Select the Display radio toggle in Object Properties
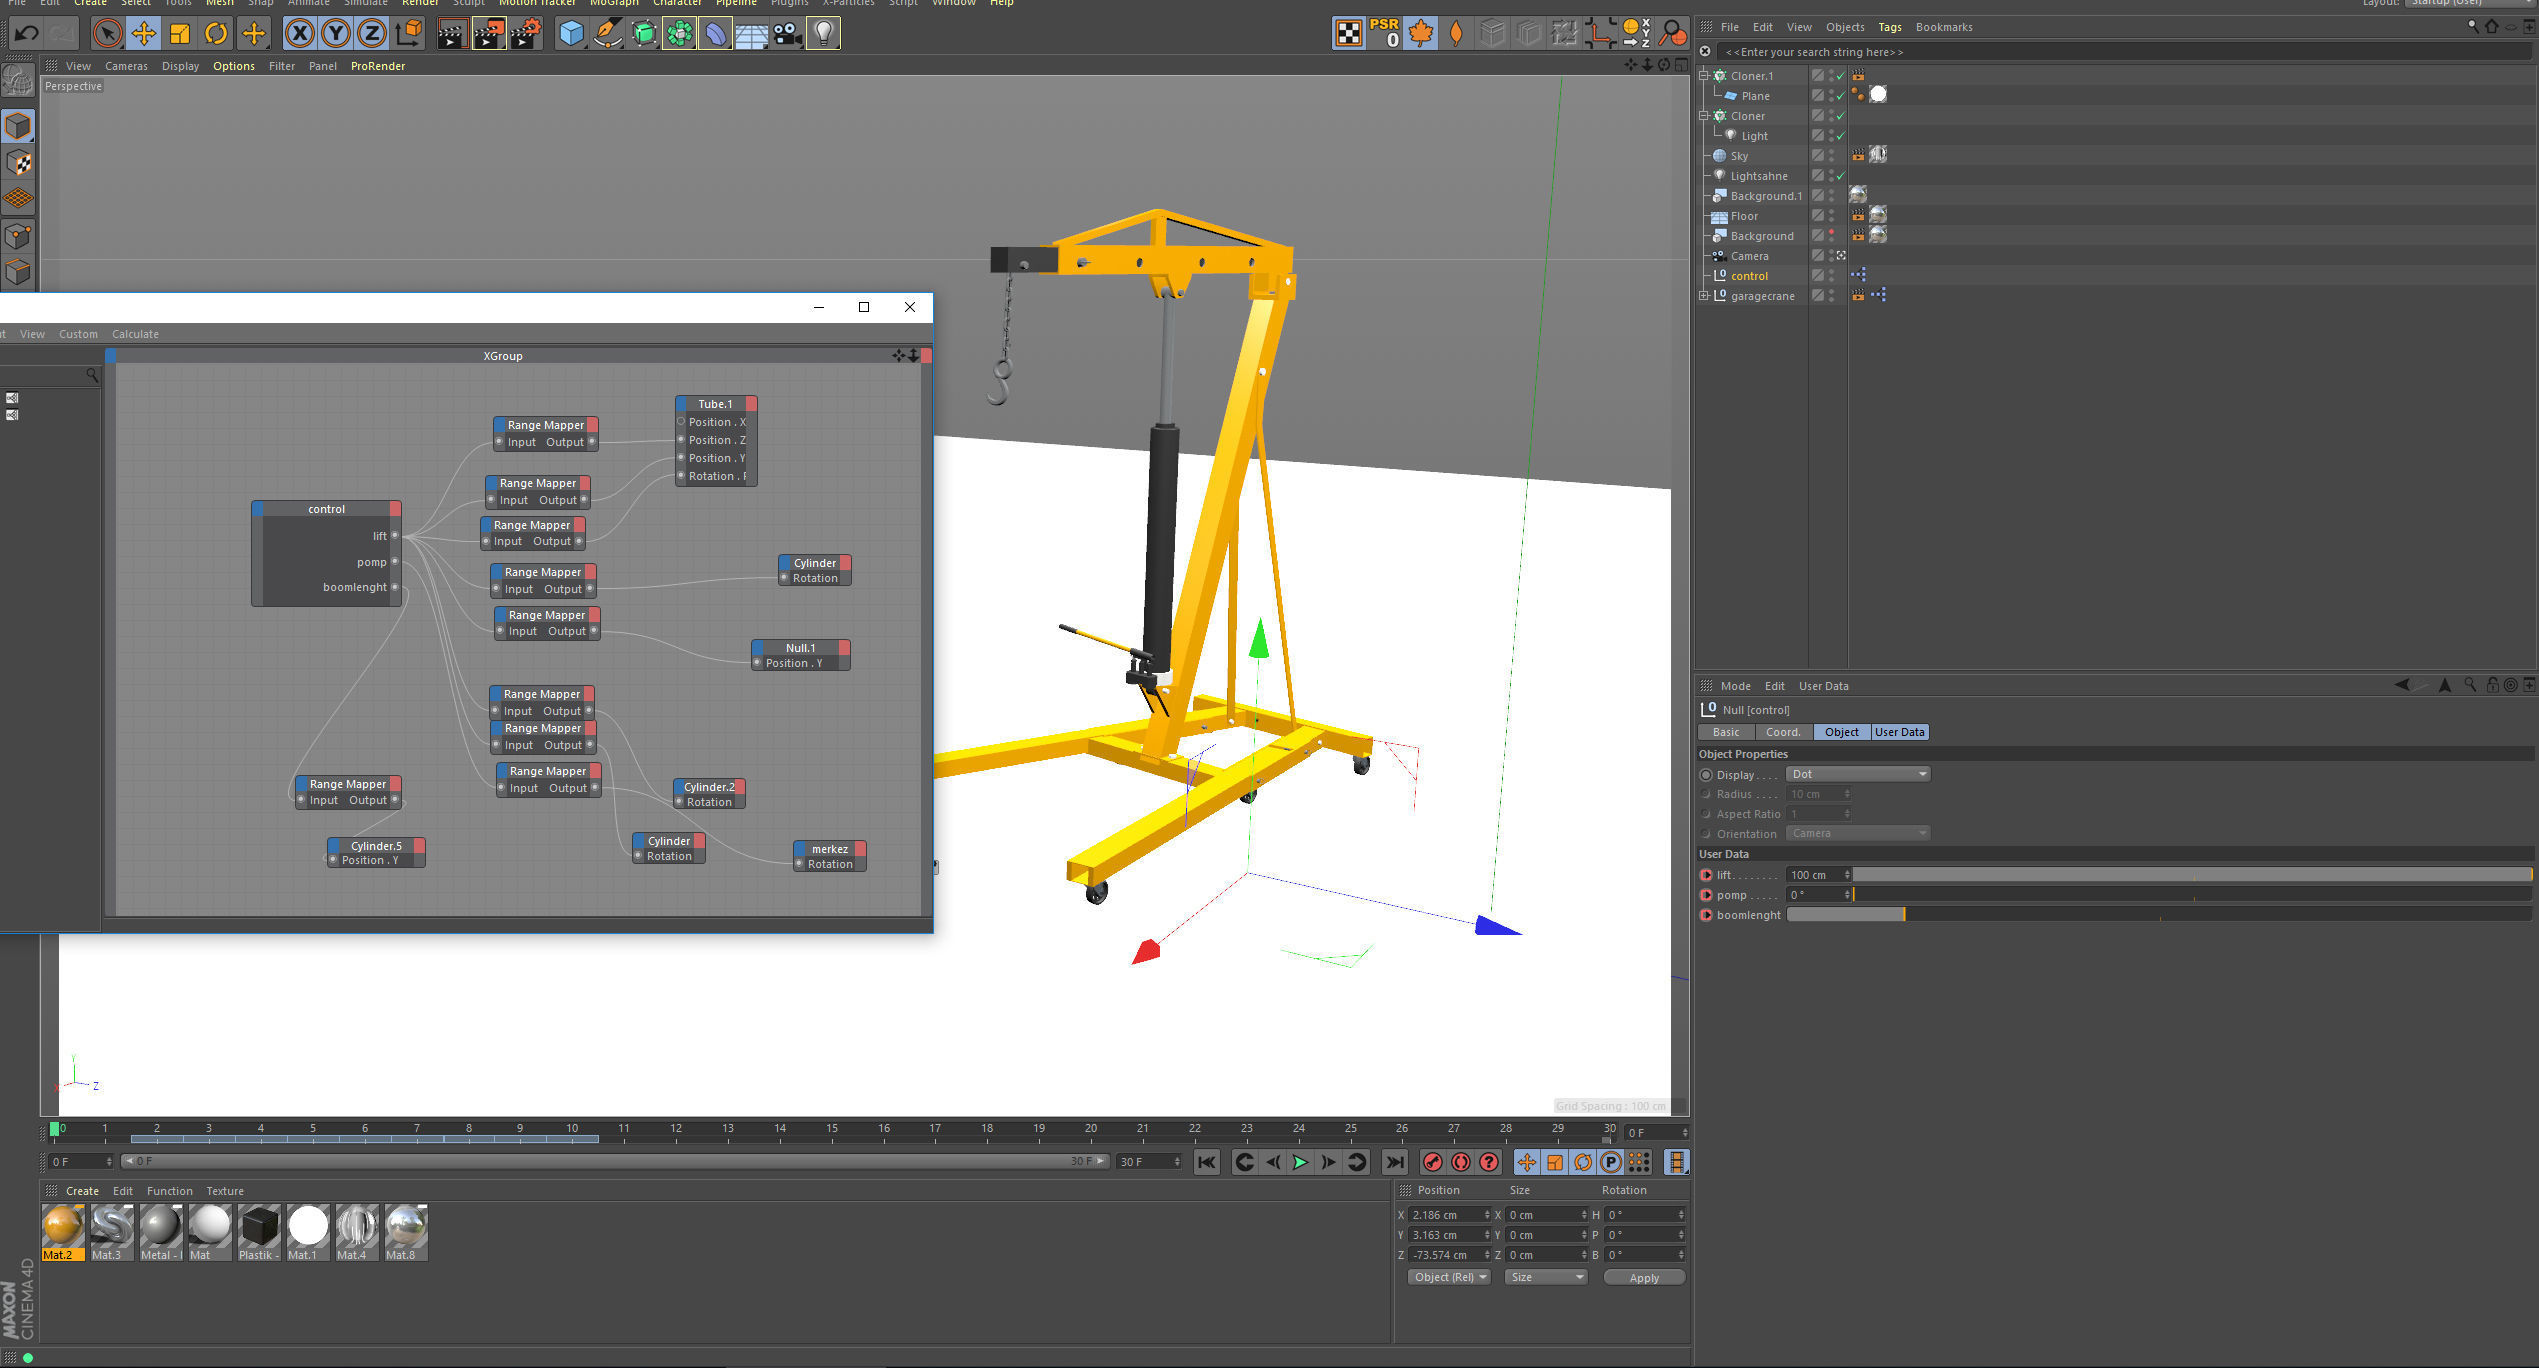The height and width of the screenshot is (1368, 2539). click(x=1706, y=775)
